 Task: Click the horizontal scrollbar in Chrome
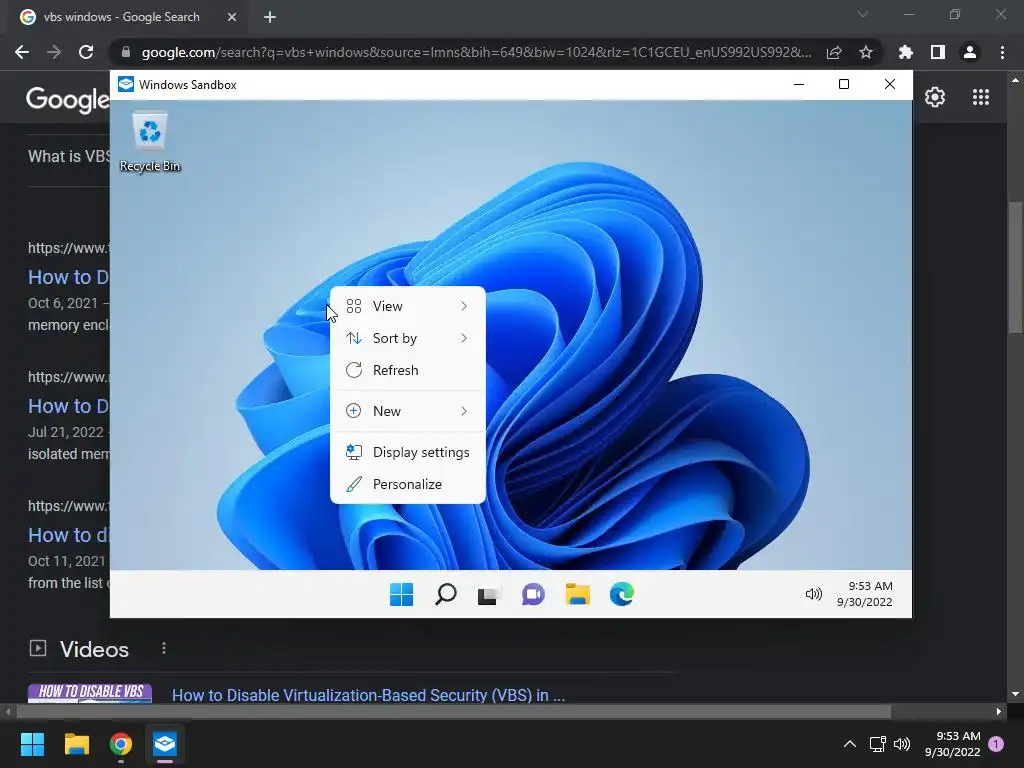tap(453, 711)
